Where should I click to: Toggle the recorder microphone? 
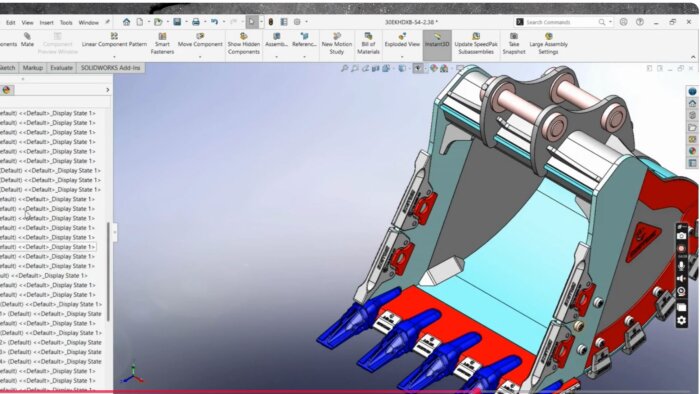(x=681, y=265)
